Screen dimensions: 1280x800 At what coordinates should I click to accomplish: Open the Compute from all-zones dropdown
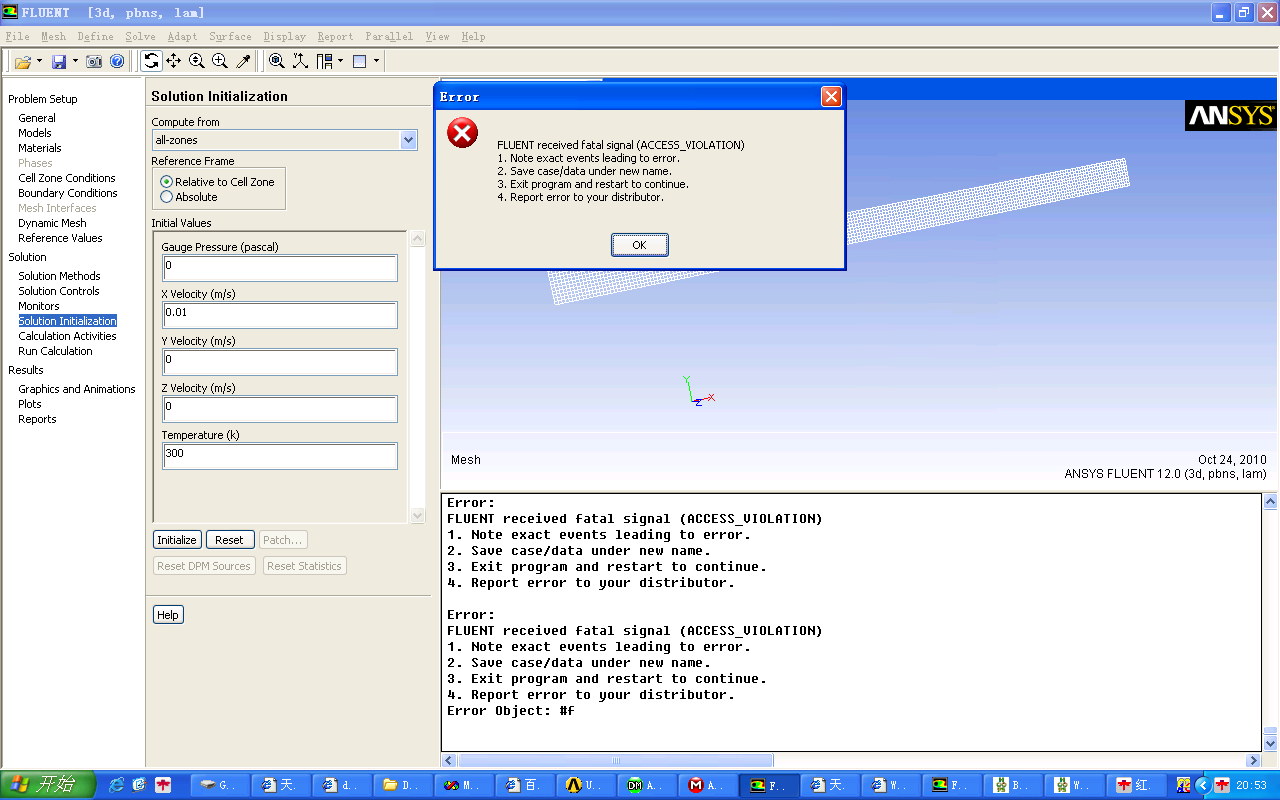click(x=408, y=140)
